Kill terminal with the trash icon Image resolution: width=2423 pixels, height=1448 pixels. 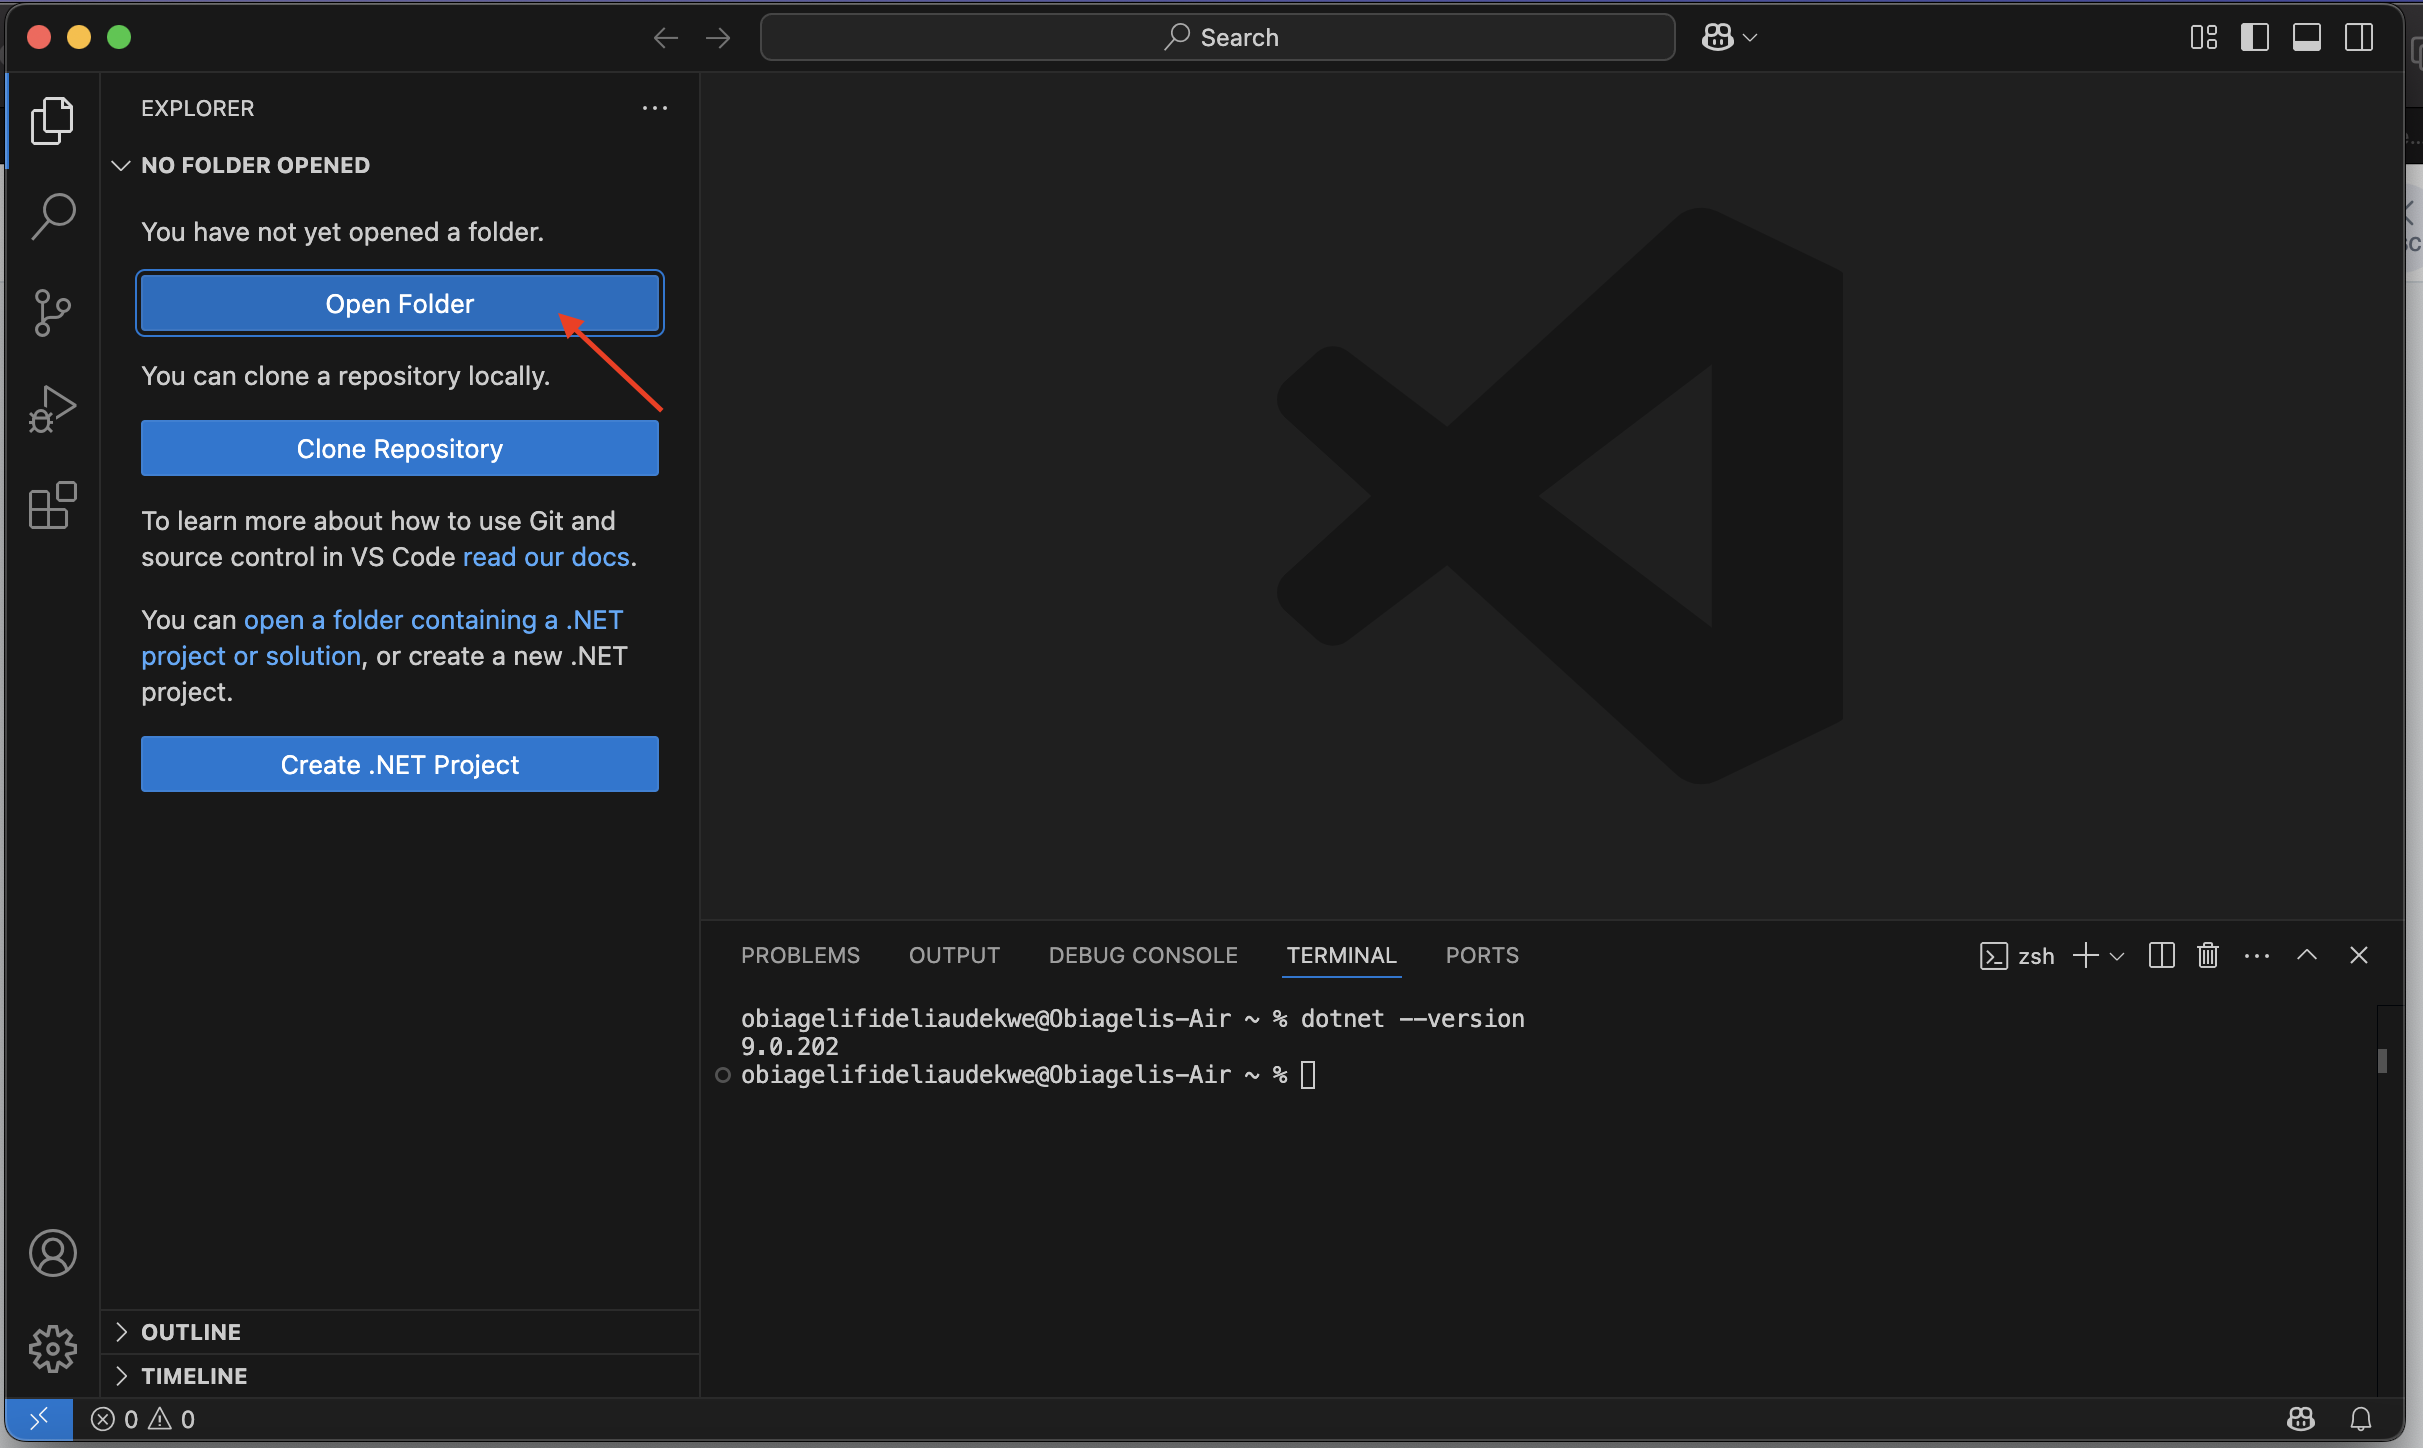click(x=2208, y=955)
